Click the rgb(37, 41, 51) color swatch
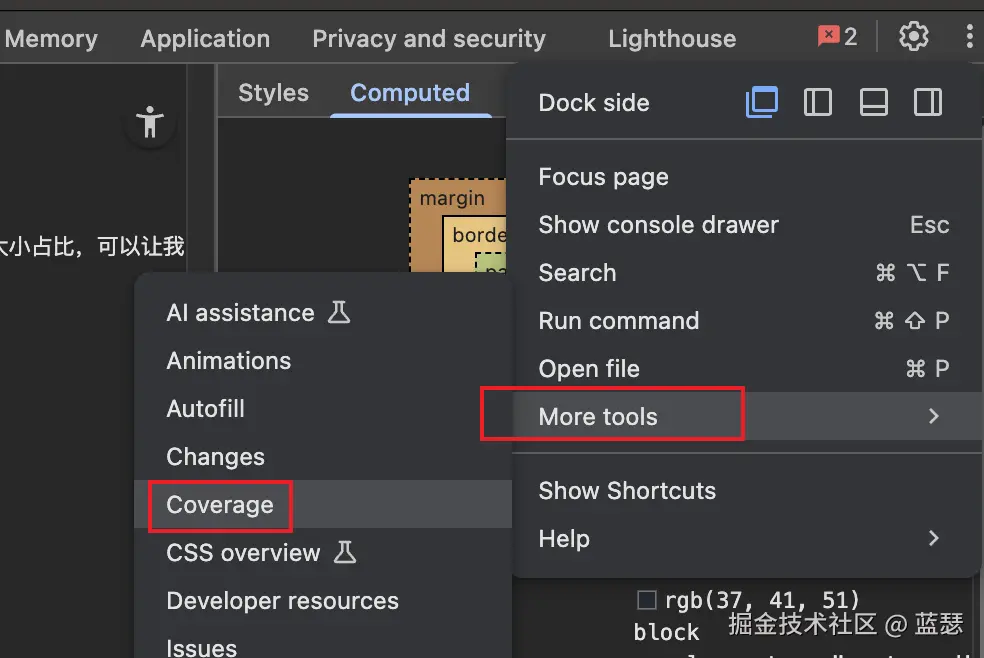The height and width of the screenshot is (658, 984). tap(647, 600)
